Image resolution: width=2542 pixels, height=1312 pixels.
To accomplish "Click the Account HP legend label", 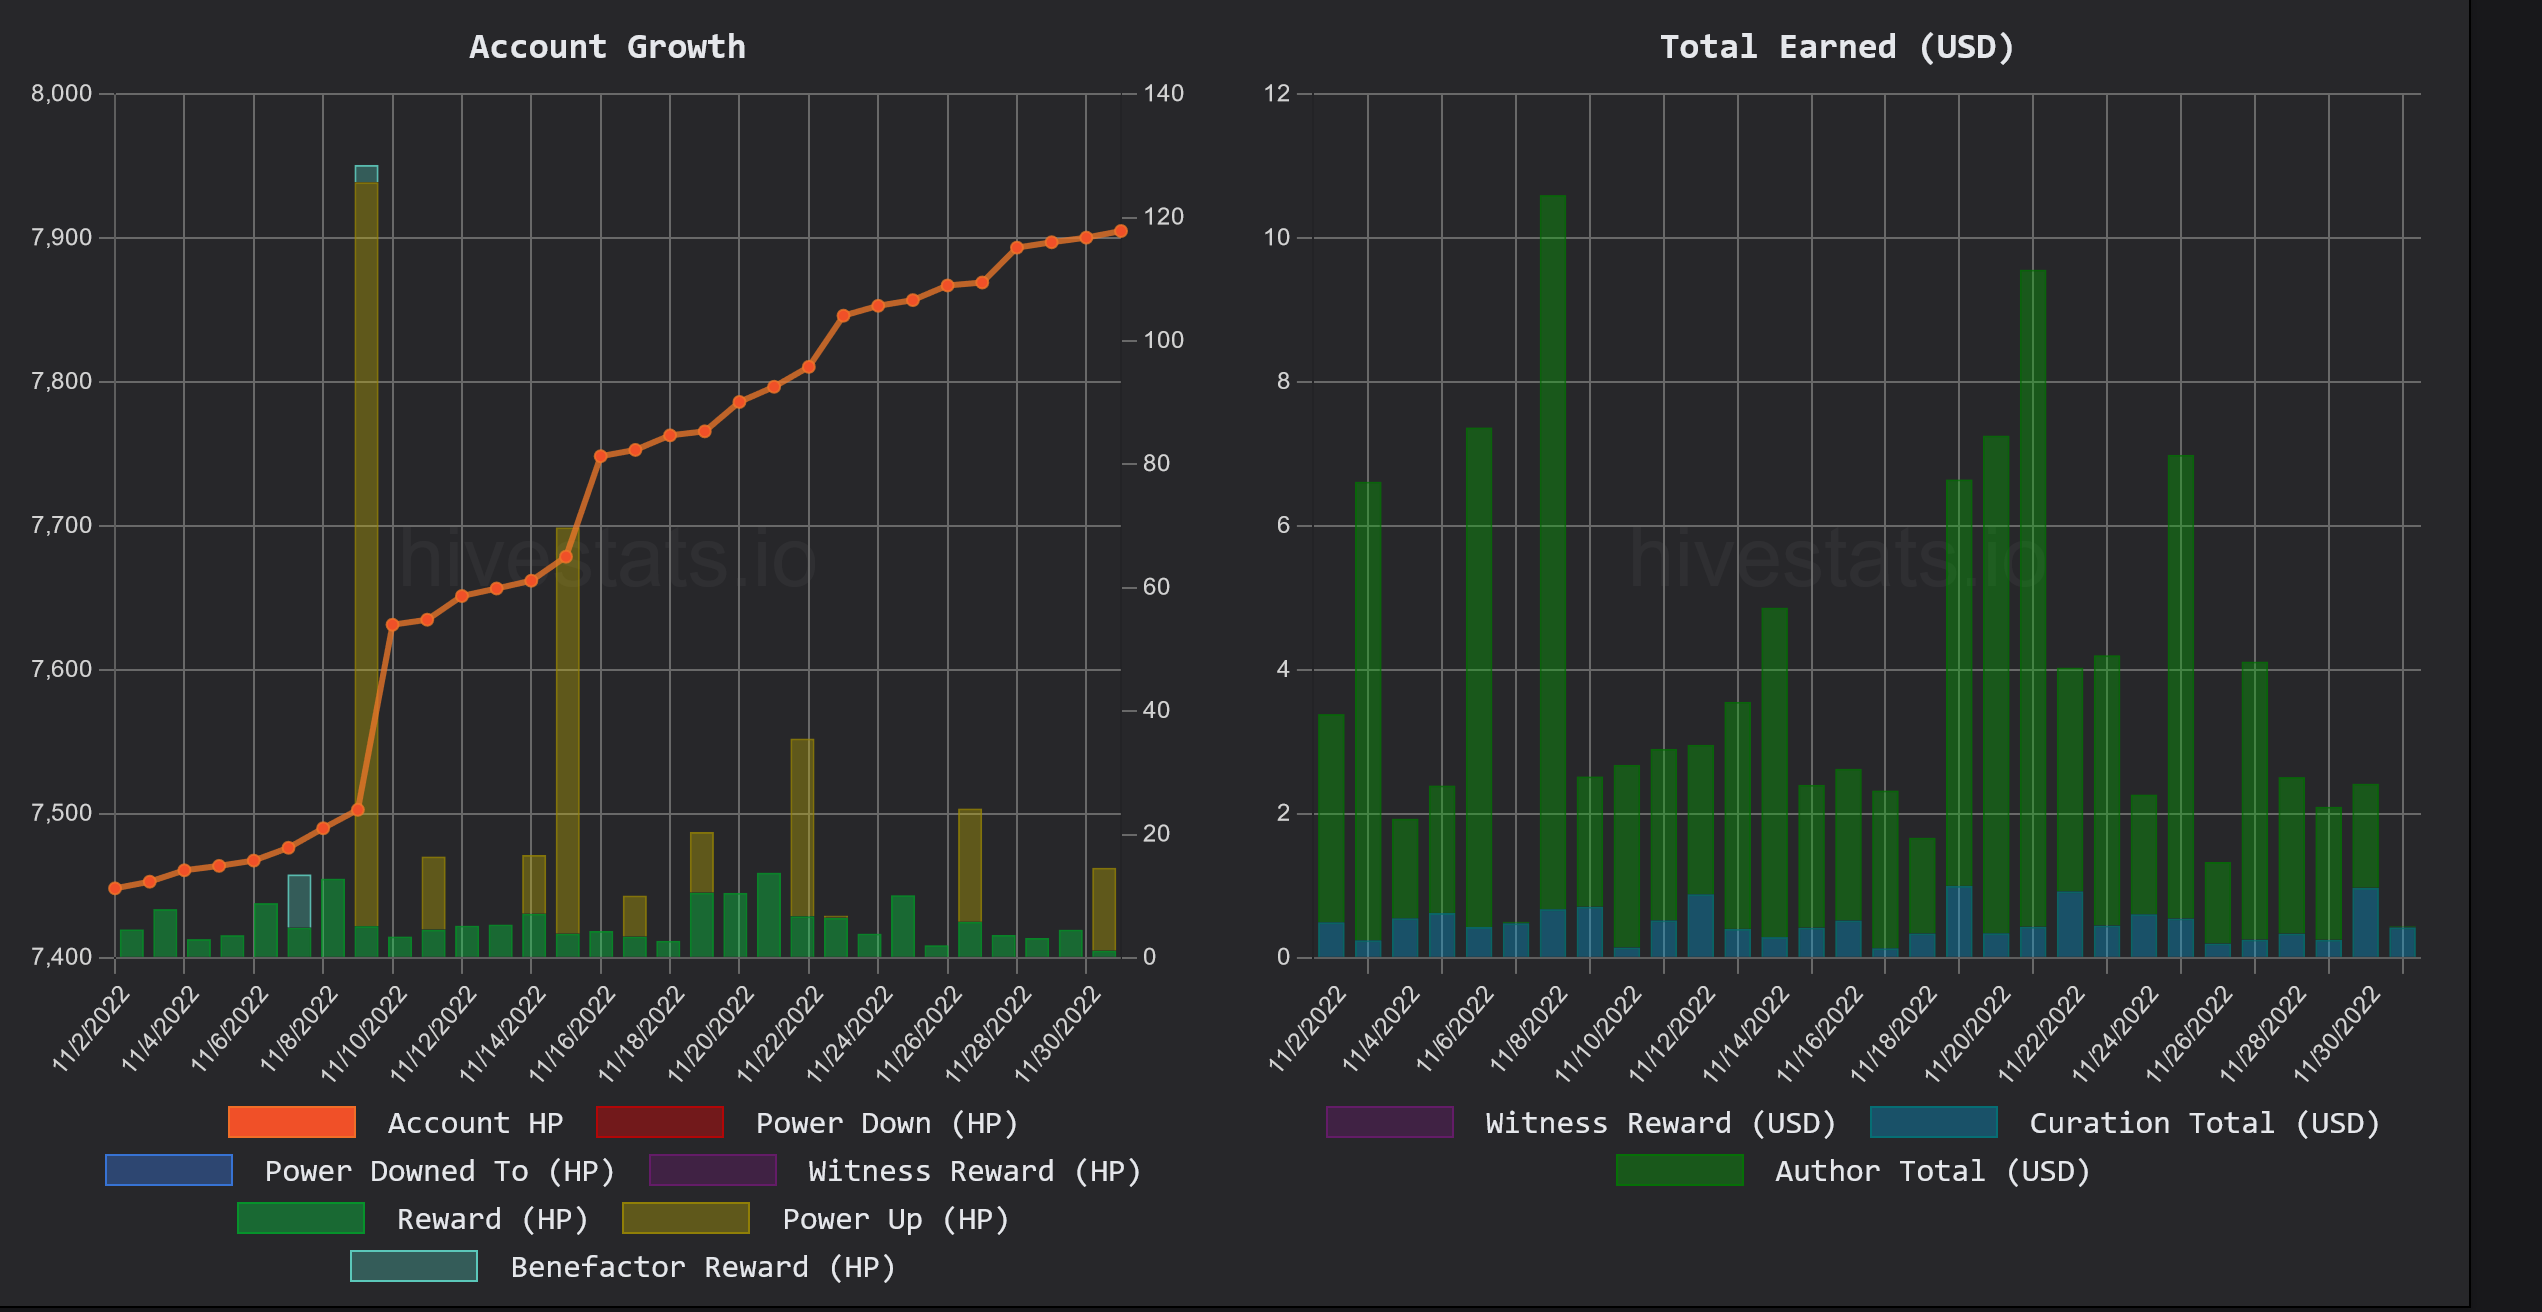I will 476,1123.
